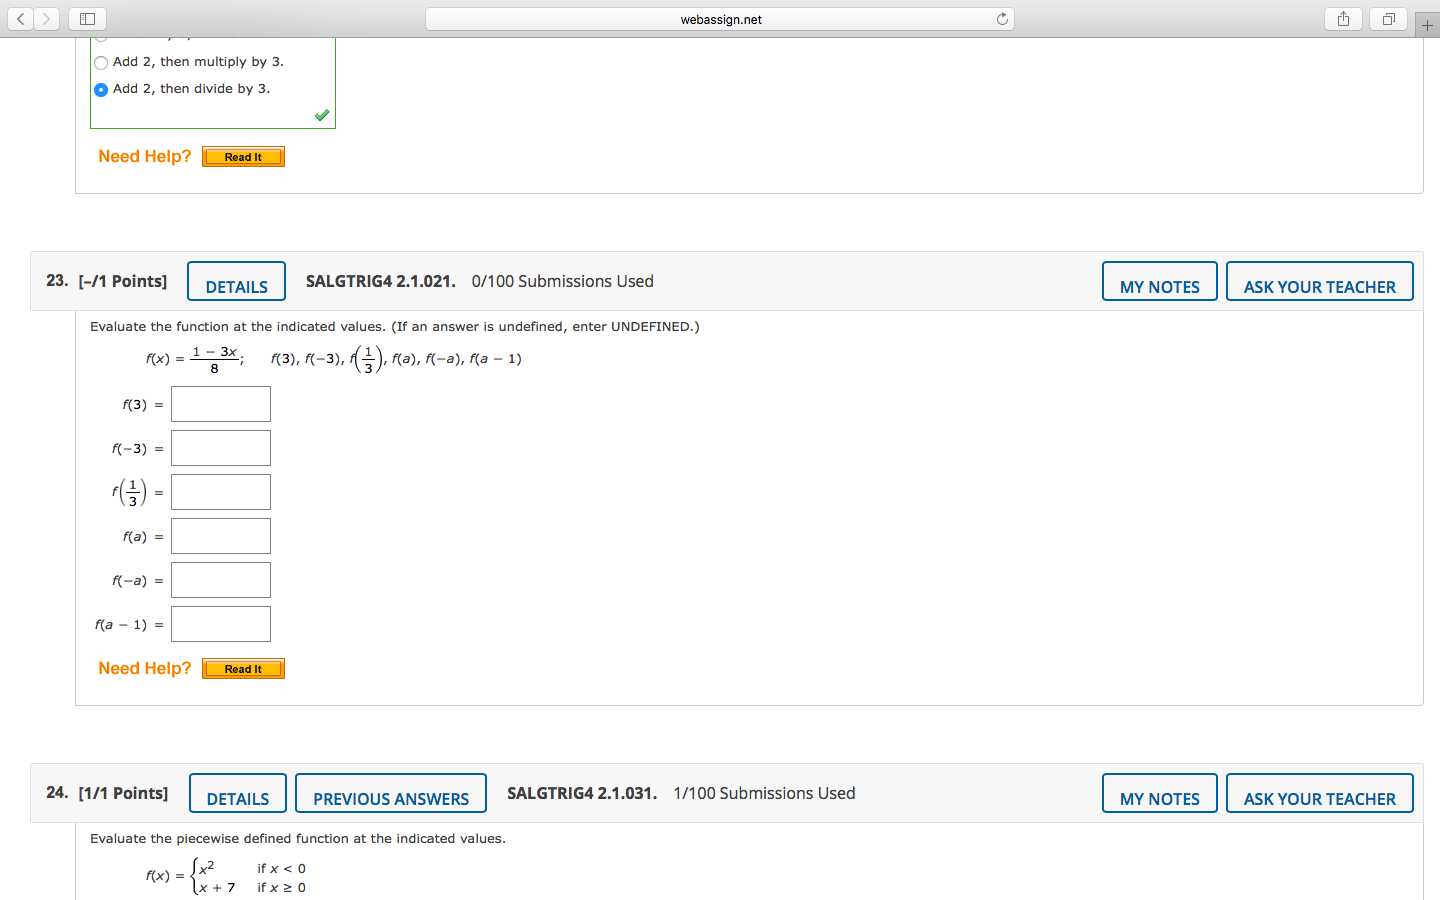Open PREVIOUS ANSWERS for question 24

(x=390, y=793)
